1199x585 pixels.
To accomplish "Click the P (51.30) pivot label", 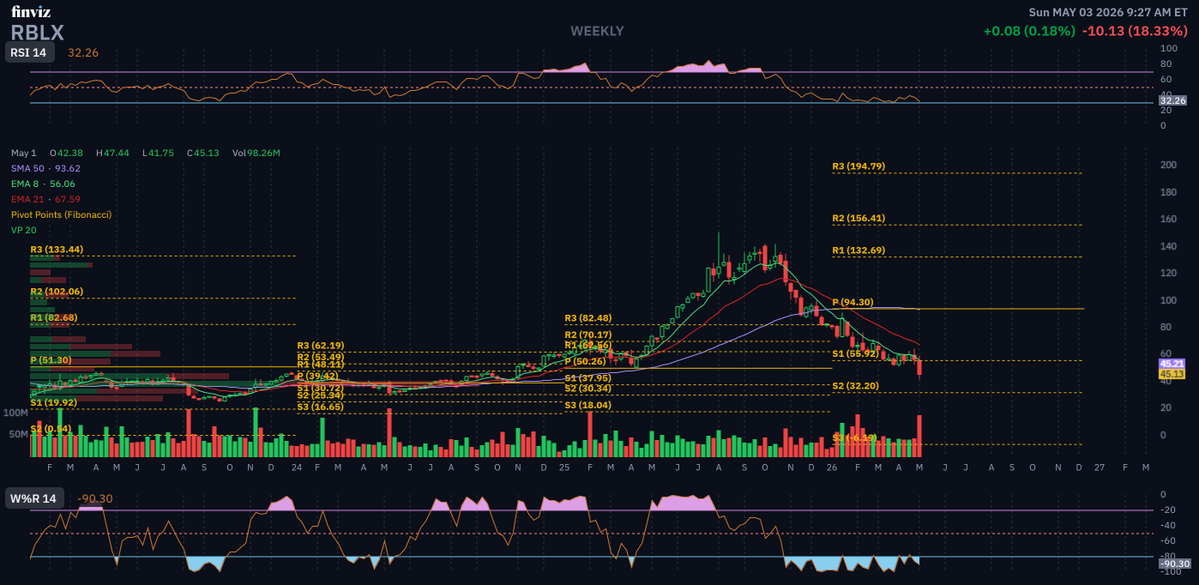I will (x=51, y=359).
